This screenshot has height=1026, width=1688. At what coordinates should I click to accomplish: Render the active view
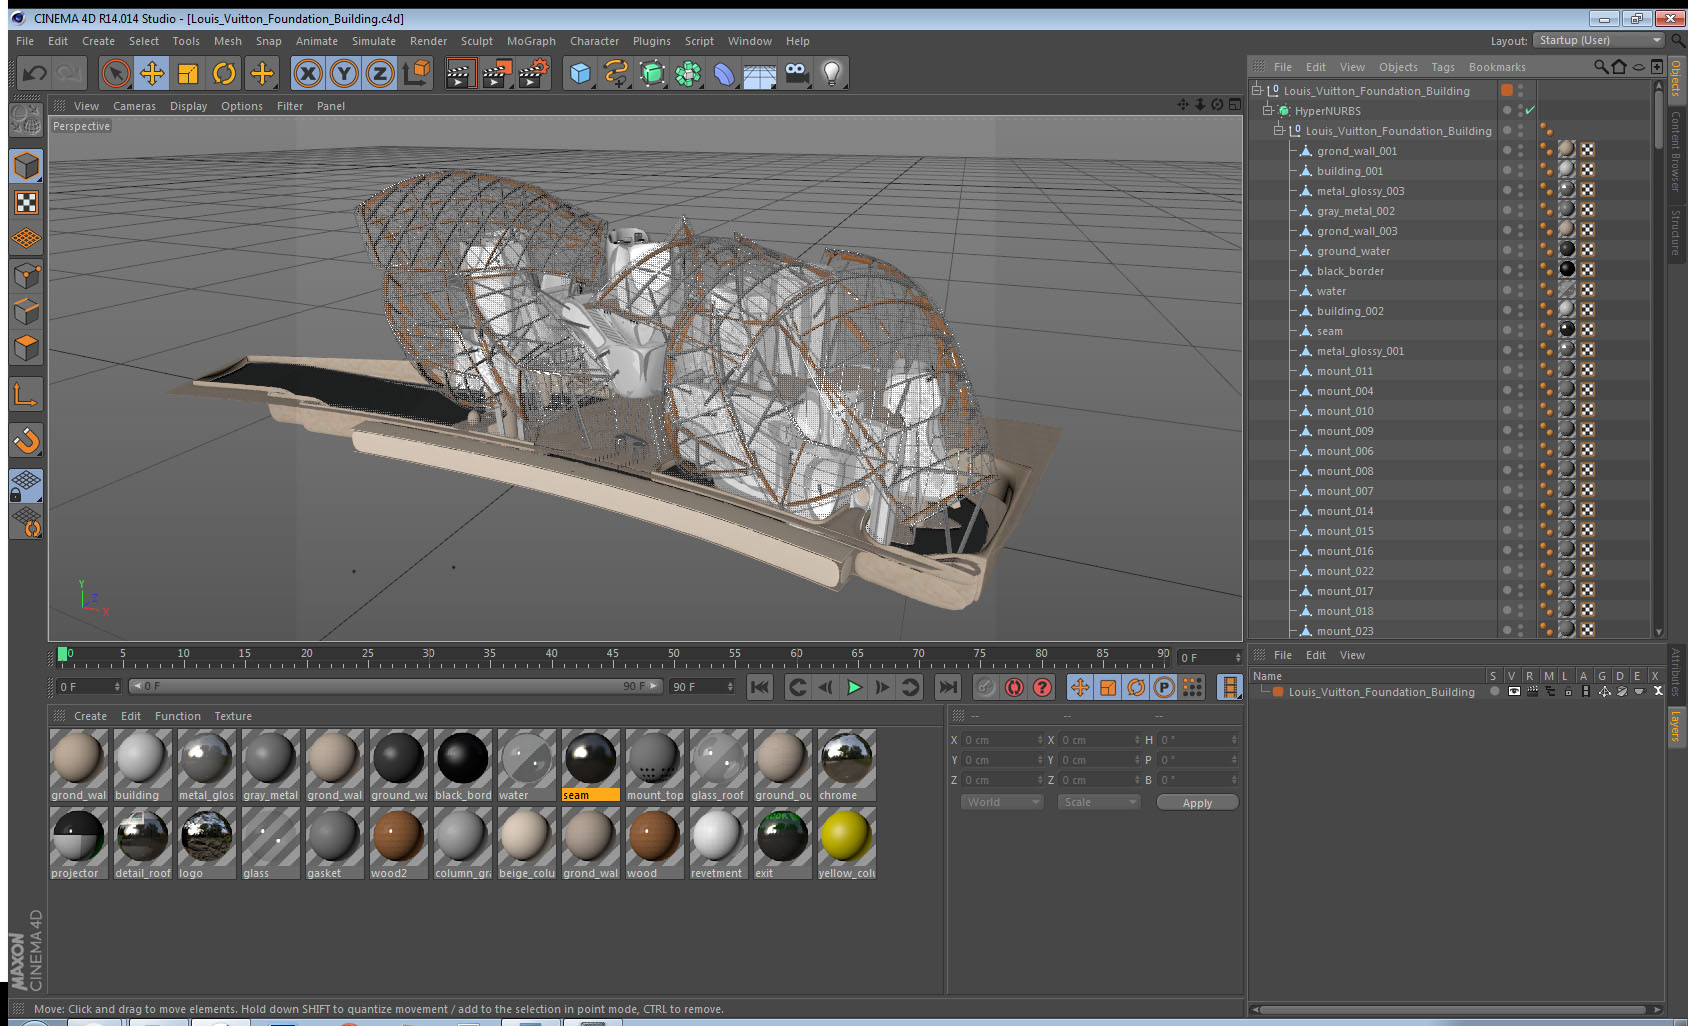click(460, 73)
